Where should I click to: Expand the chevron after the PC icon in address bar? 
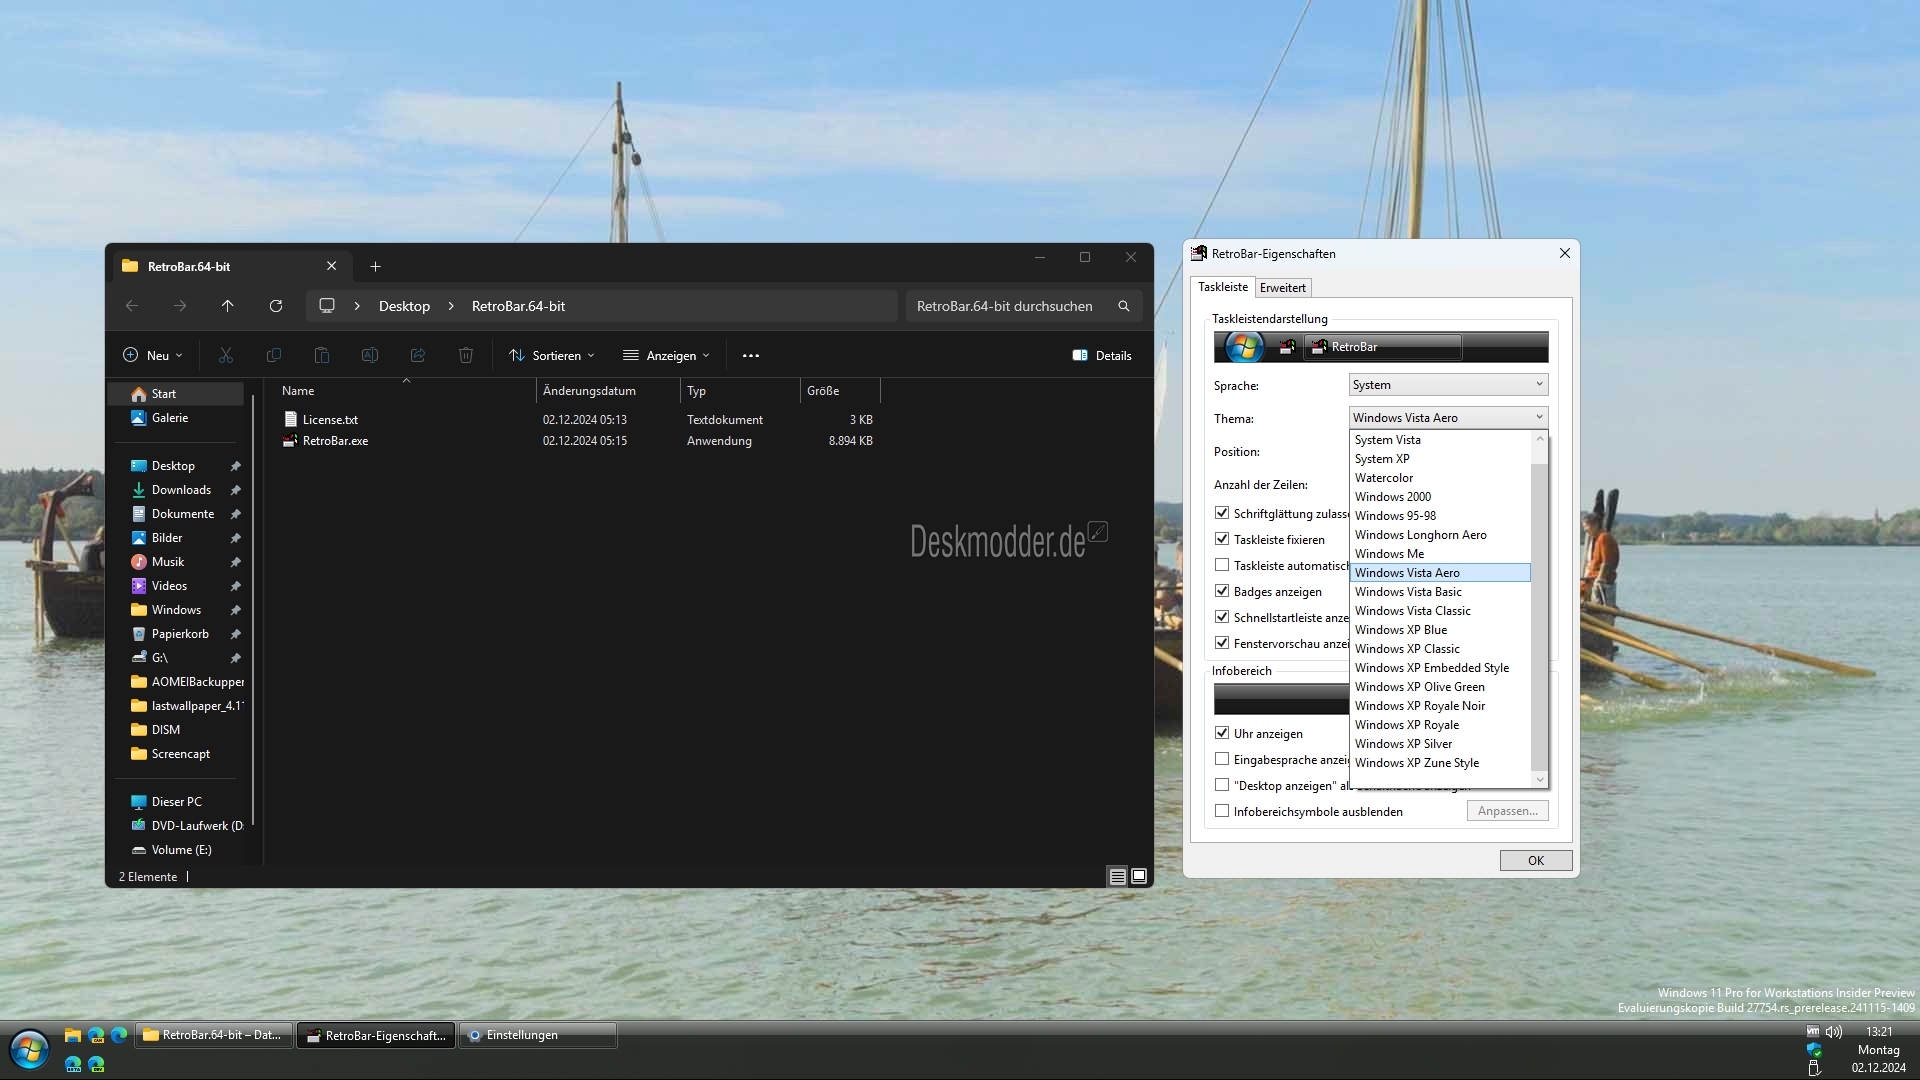[x=357, y=306]
